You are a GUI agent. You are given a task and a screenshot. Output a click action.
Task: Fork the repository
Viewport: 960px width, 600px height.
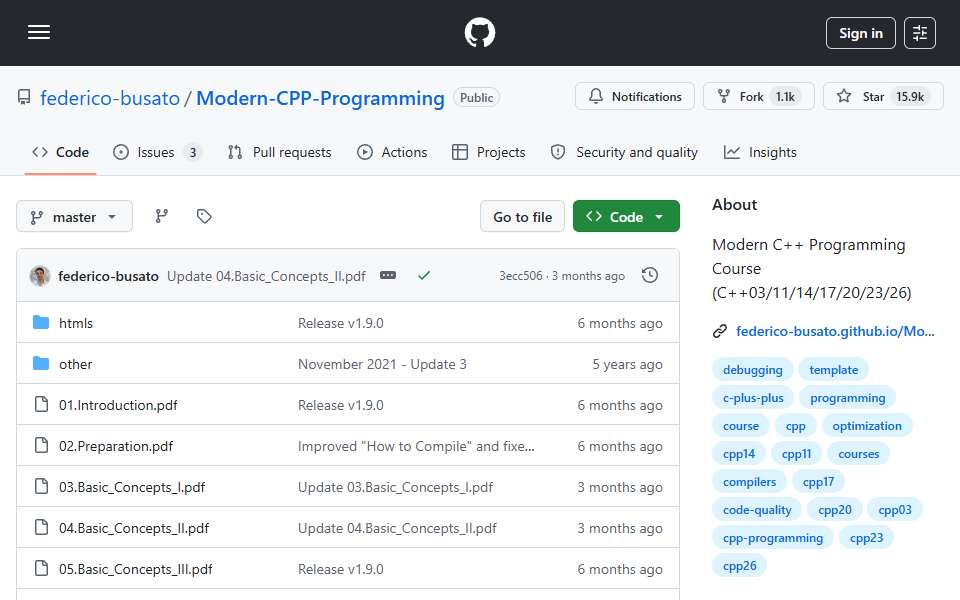point(759,97)
